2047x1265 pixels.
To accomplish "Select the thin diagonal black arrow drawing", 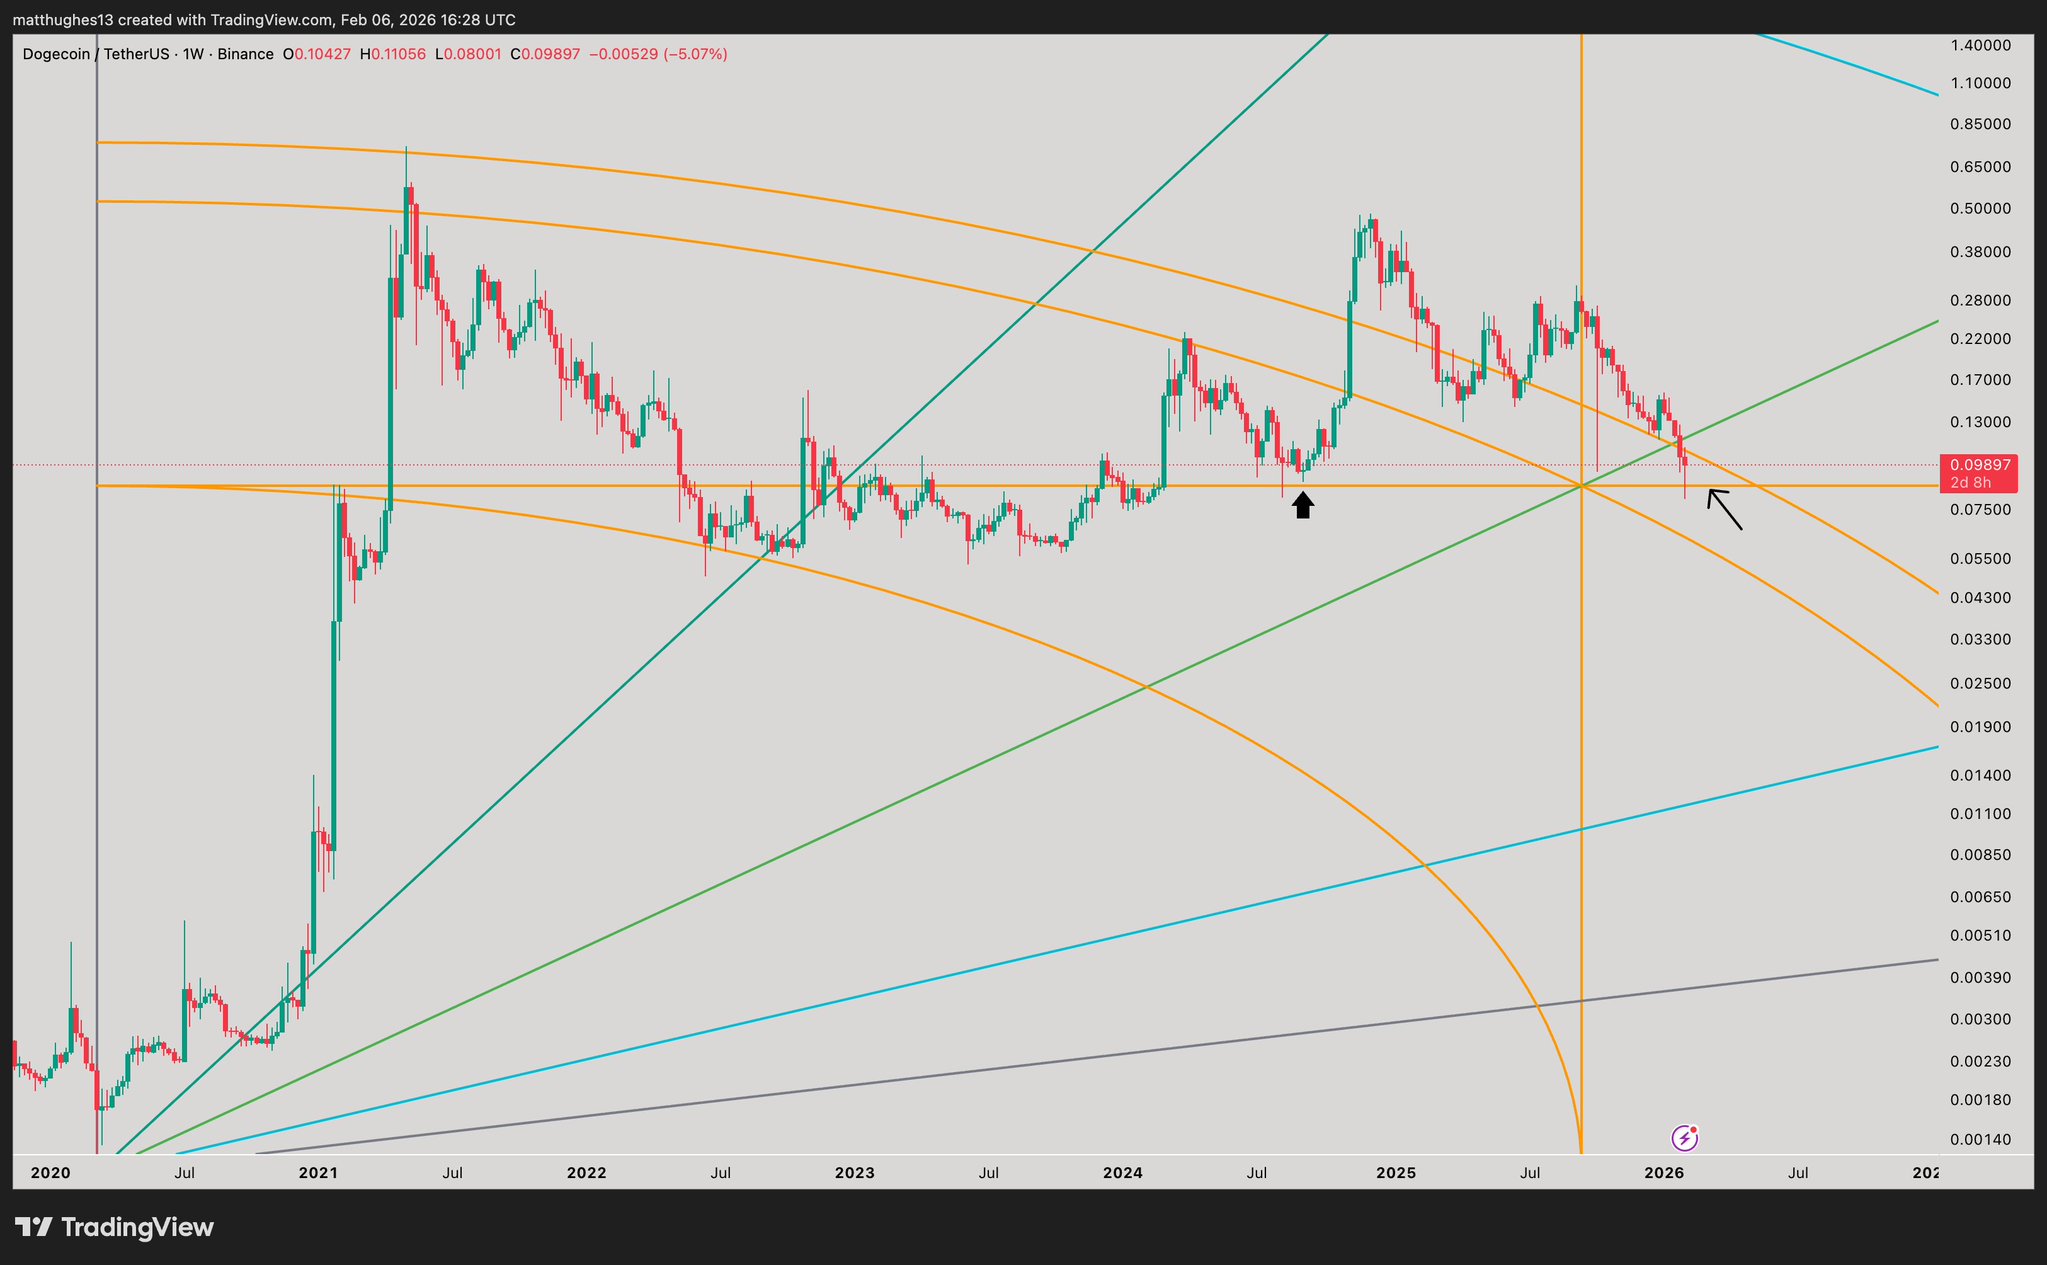I will click(x=1725, y=509).
